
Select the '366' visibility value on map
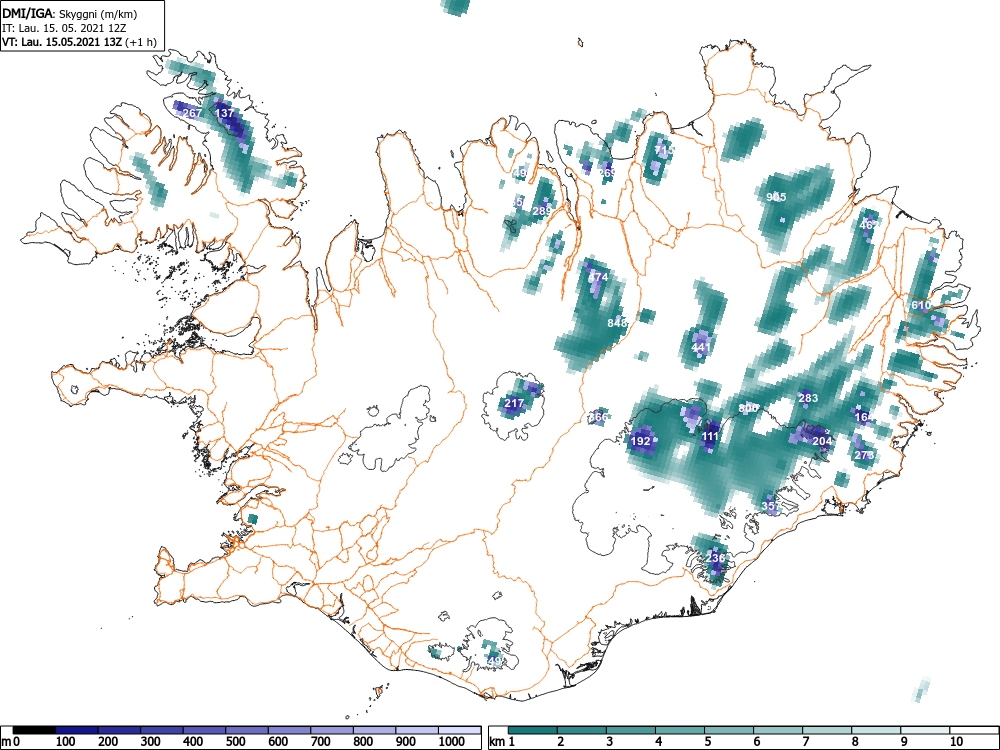(x=598, y=416)
